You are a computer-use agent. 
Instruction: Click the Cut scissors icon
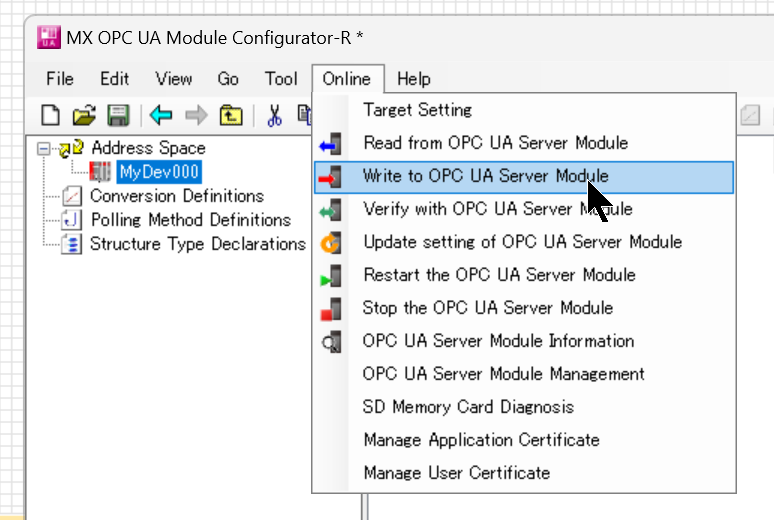(x=274, y=116)
